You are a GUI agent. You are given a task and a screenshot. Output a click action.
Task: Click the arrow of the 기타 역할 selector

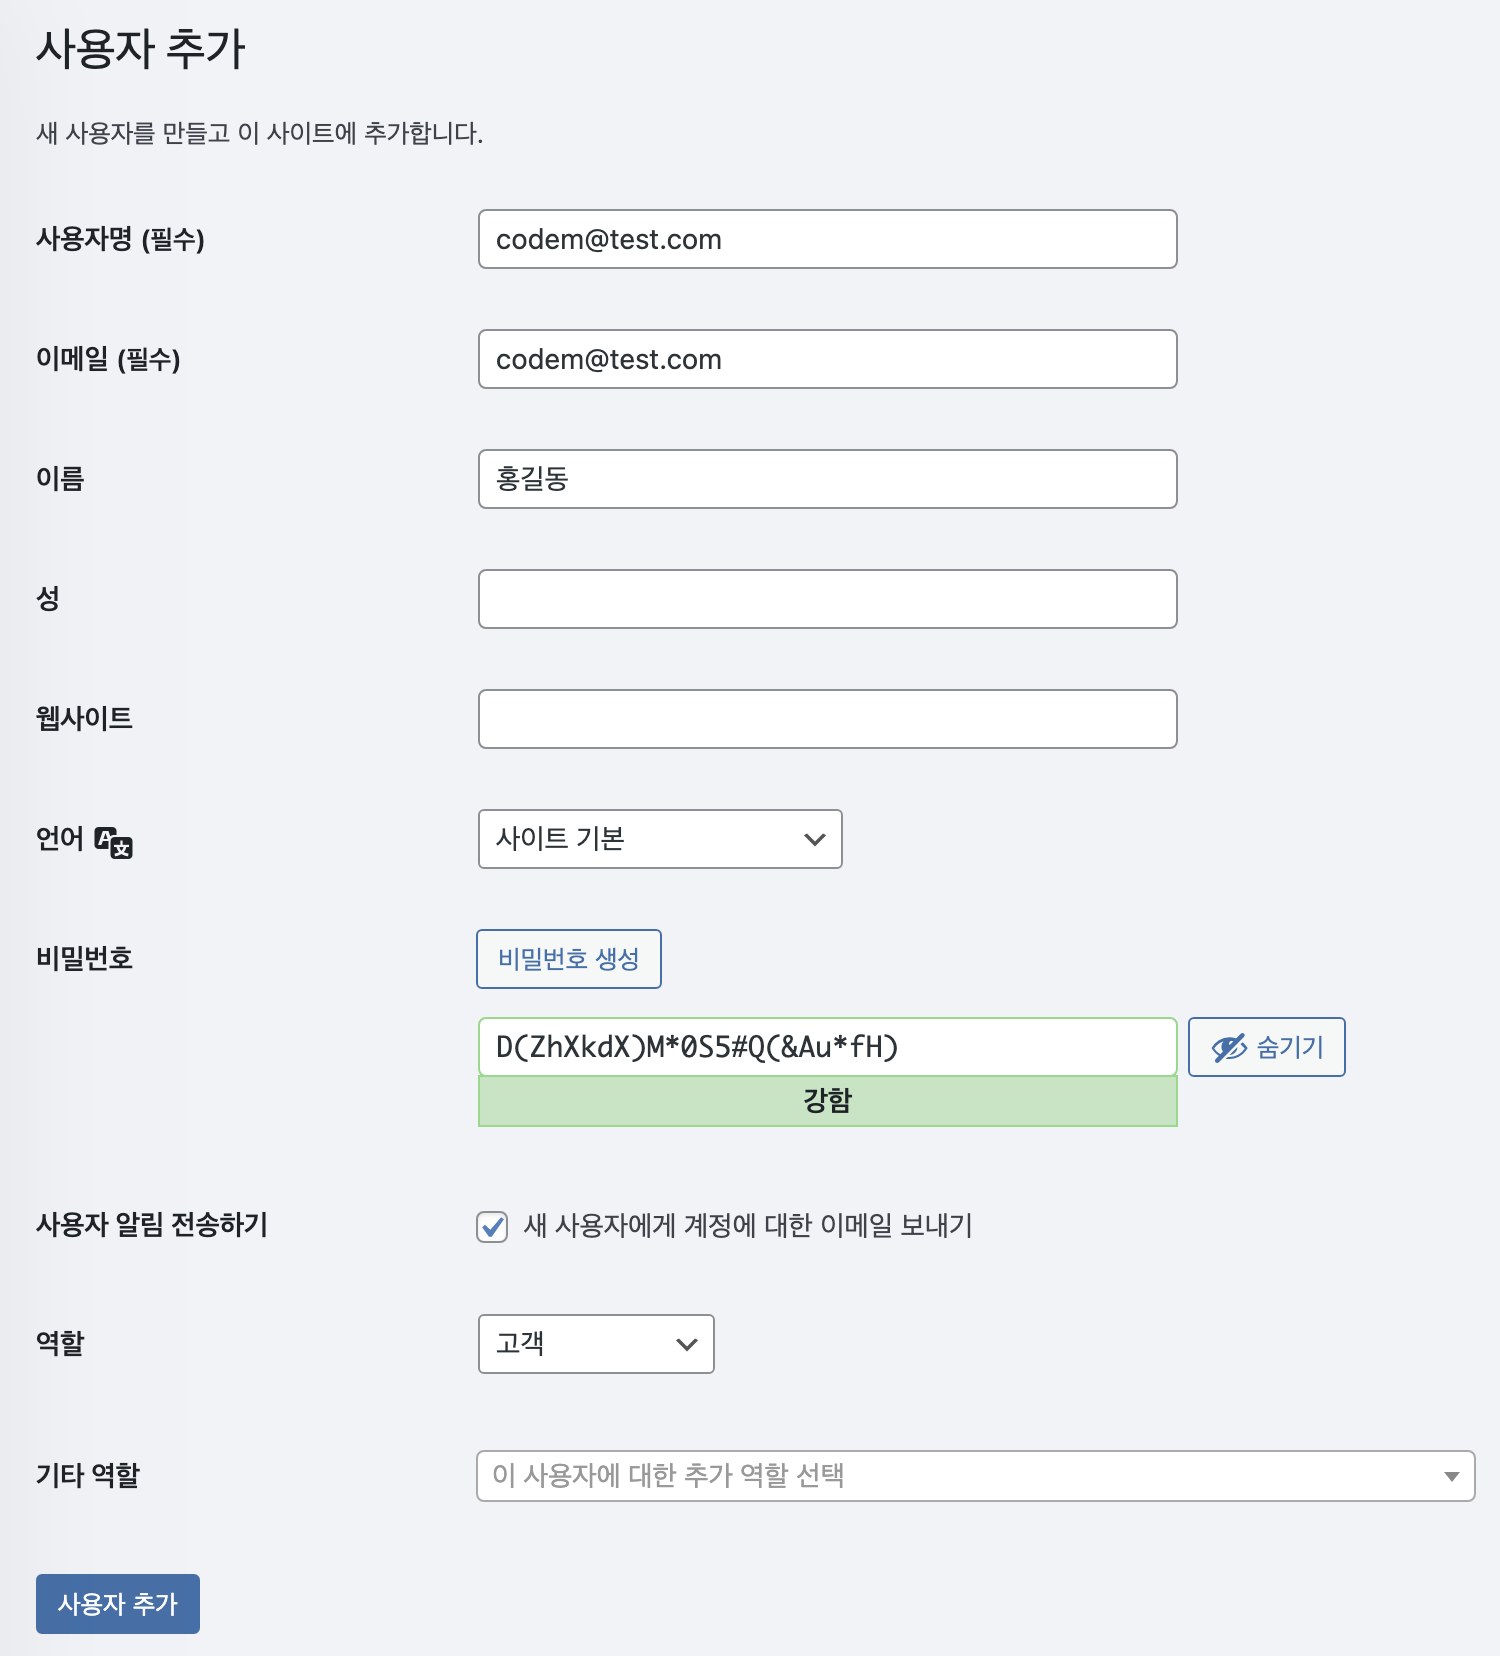click(x=1452, y=1476)
